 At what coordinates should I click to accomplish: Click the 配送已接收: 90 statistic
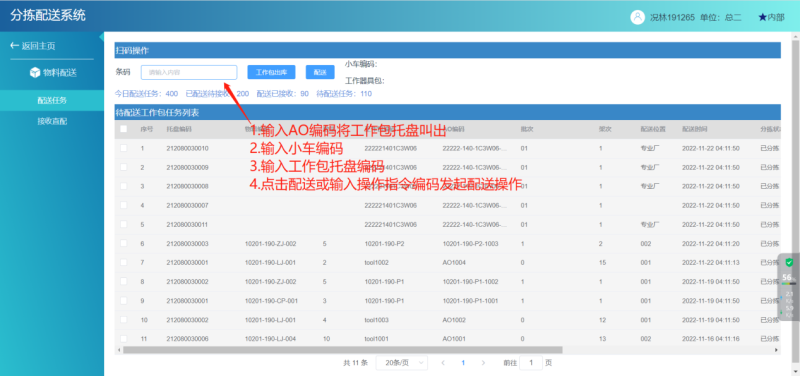tap(282, 94)
